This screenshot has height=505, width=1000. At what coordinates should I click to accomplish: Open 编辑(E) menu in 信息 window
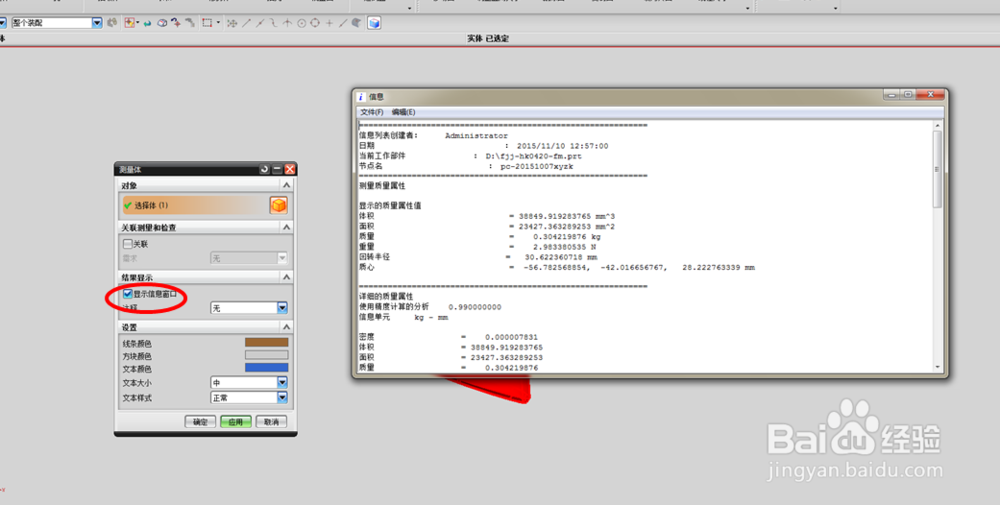pos(403,112)
